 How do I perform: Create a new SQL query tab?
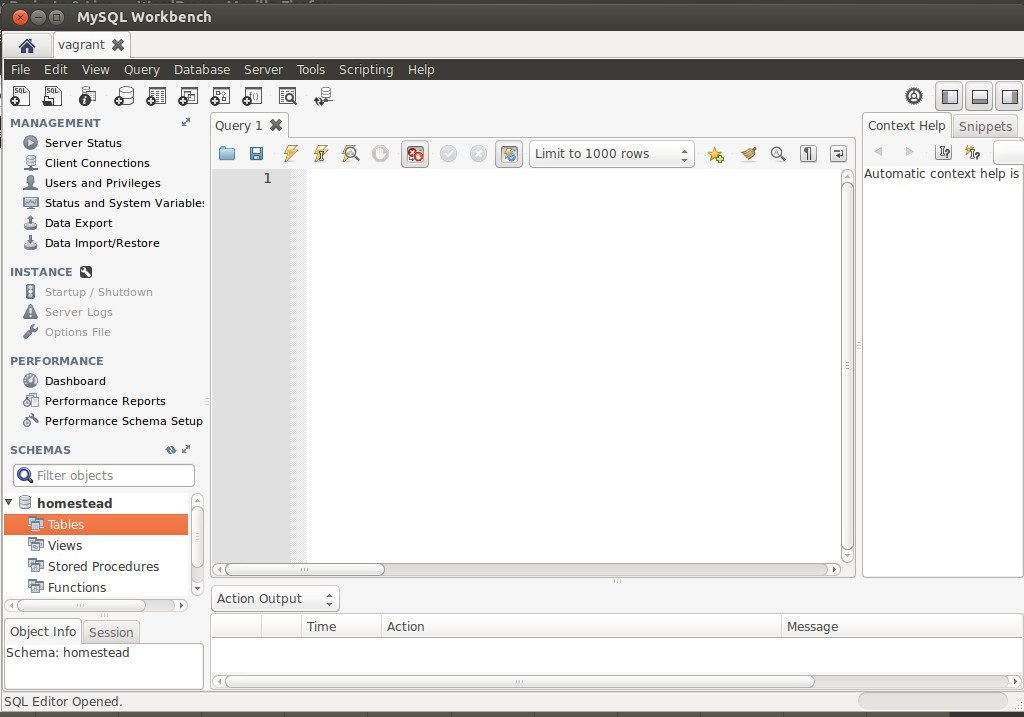(x=20, y=96)
